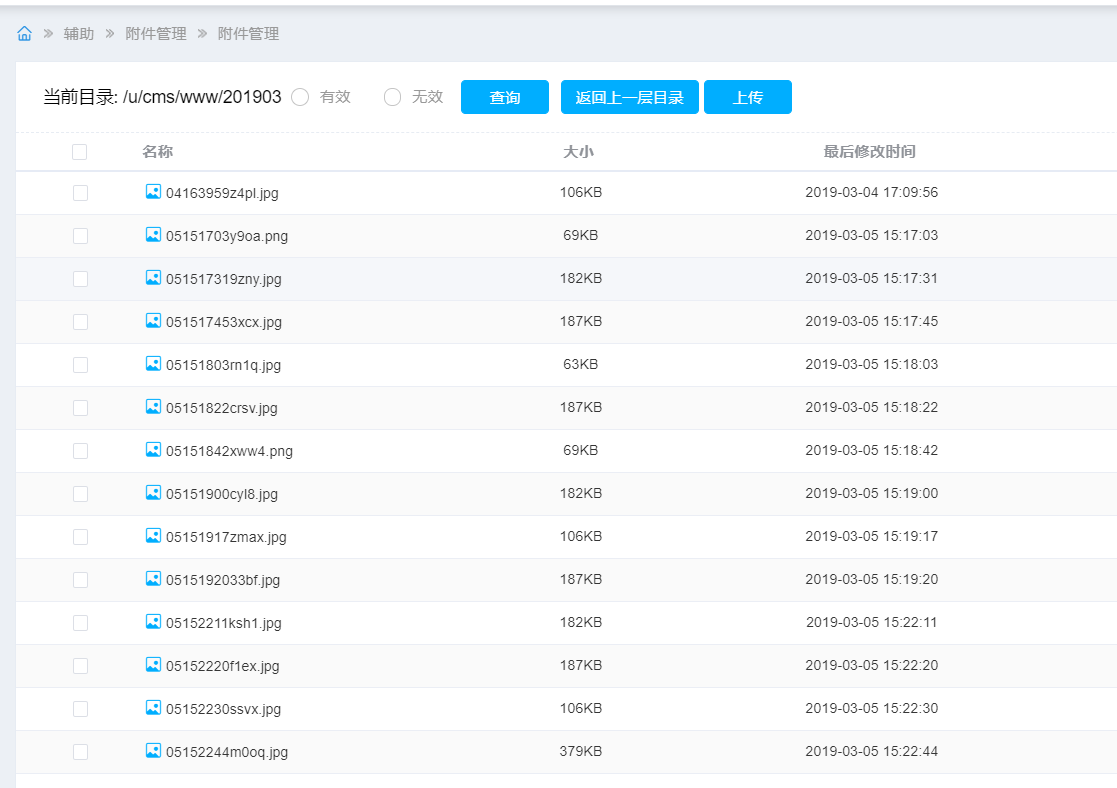Viewport: 1117px width, 788px height.
Task: Click image icon beside 05151803rn1q.jpg
Action: click(153, 364)
